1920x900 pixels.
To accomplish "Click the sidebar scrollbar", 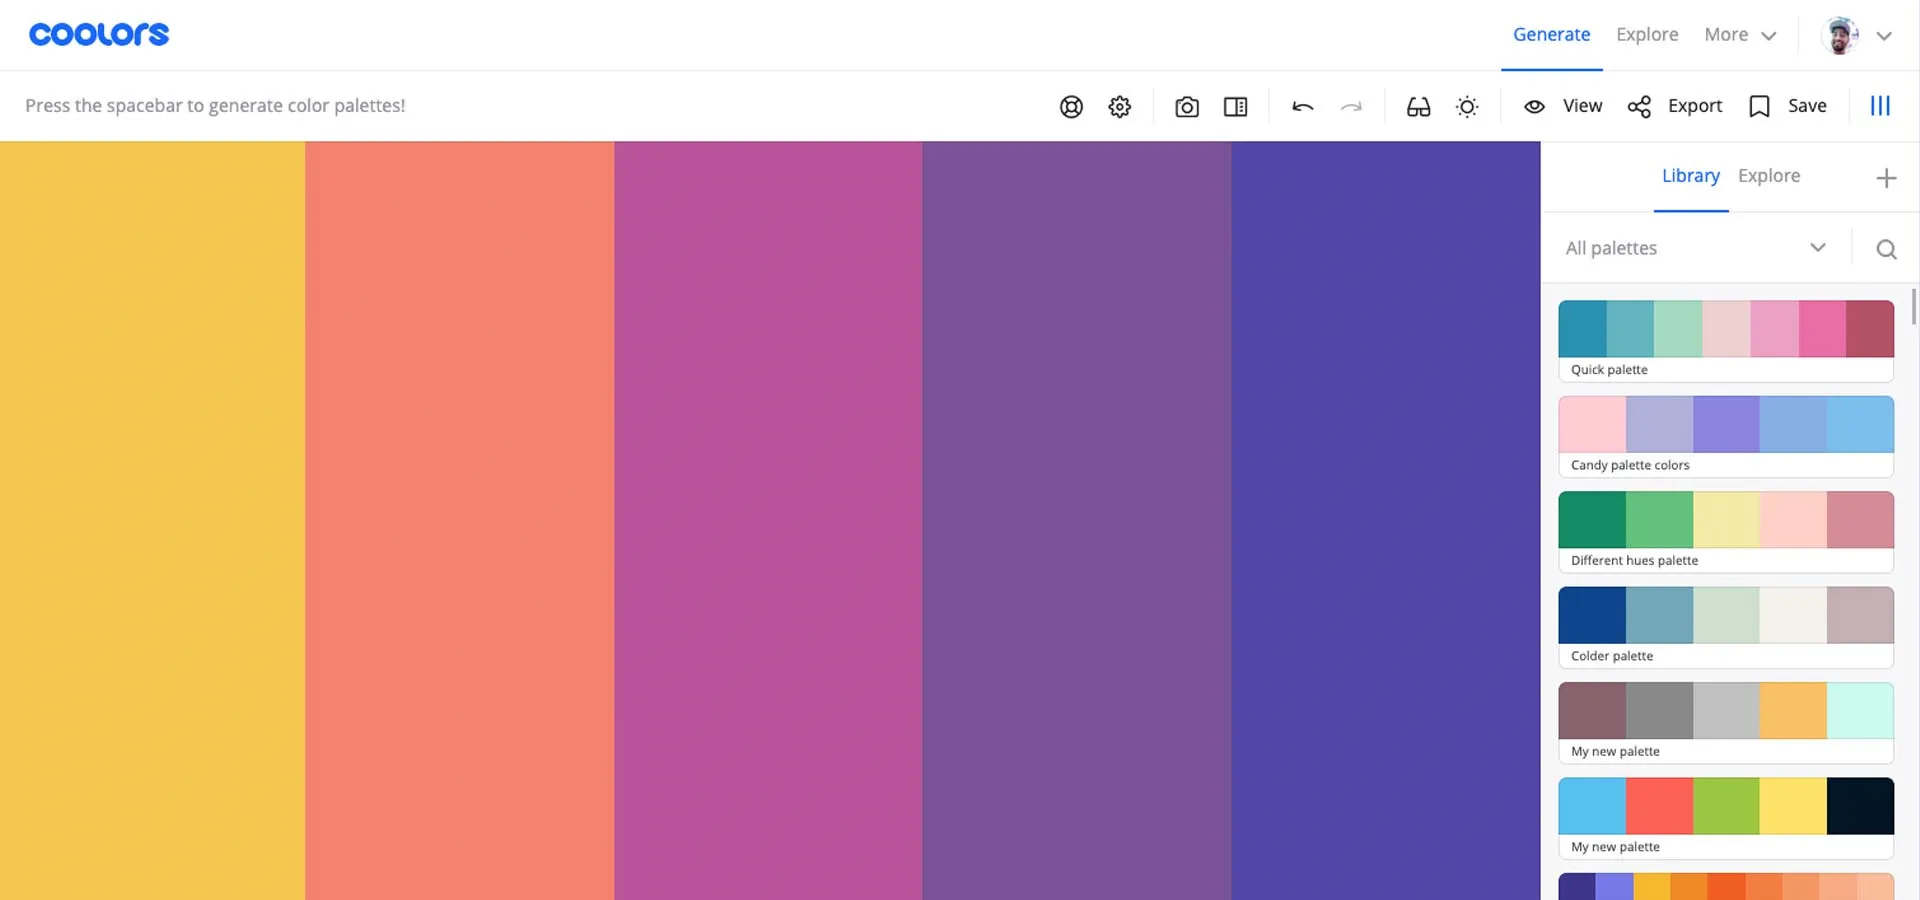I will click(1914, 307).
